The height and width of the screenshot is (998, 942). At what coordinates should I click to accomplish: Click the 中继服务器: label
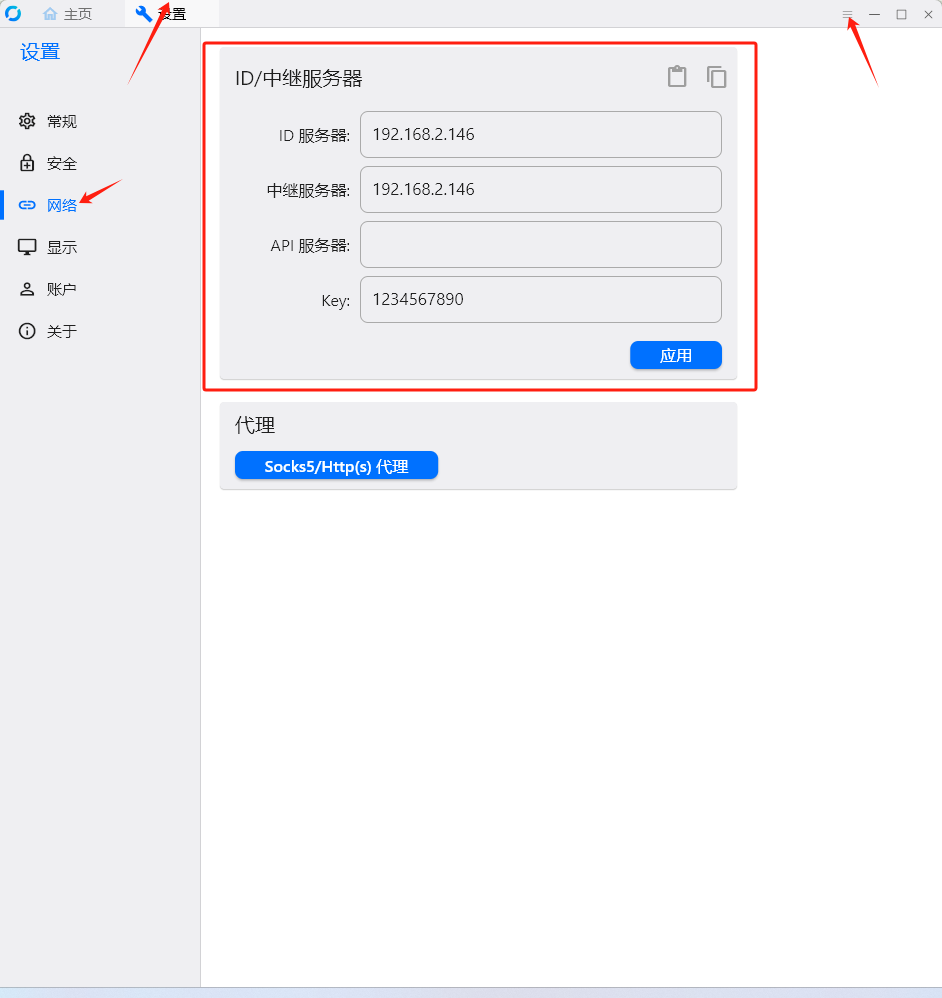(x=309, y=190)
